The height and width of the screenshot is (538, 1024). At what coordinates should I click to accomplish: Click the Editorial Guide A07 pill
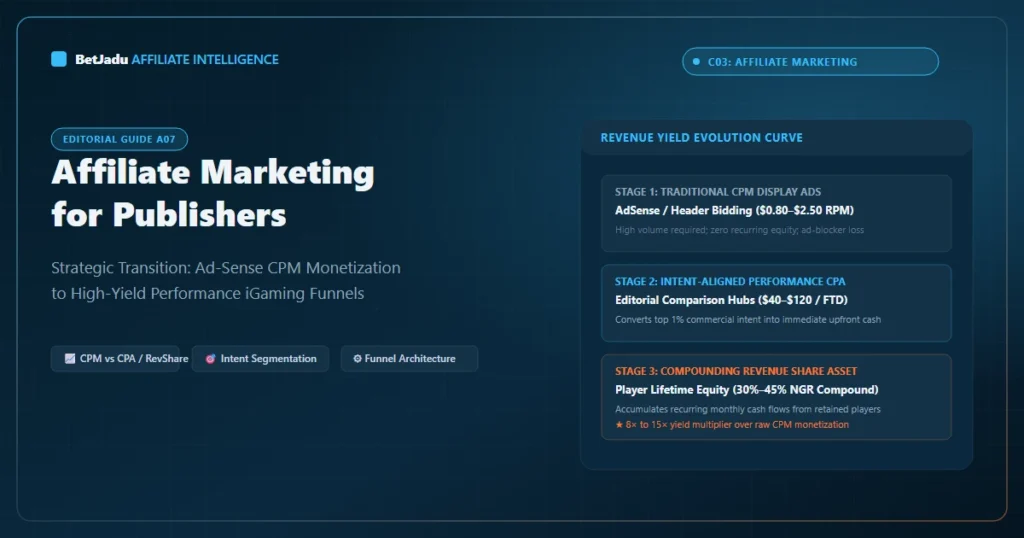pyautogui.click(x=120, y=139)
